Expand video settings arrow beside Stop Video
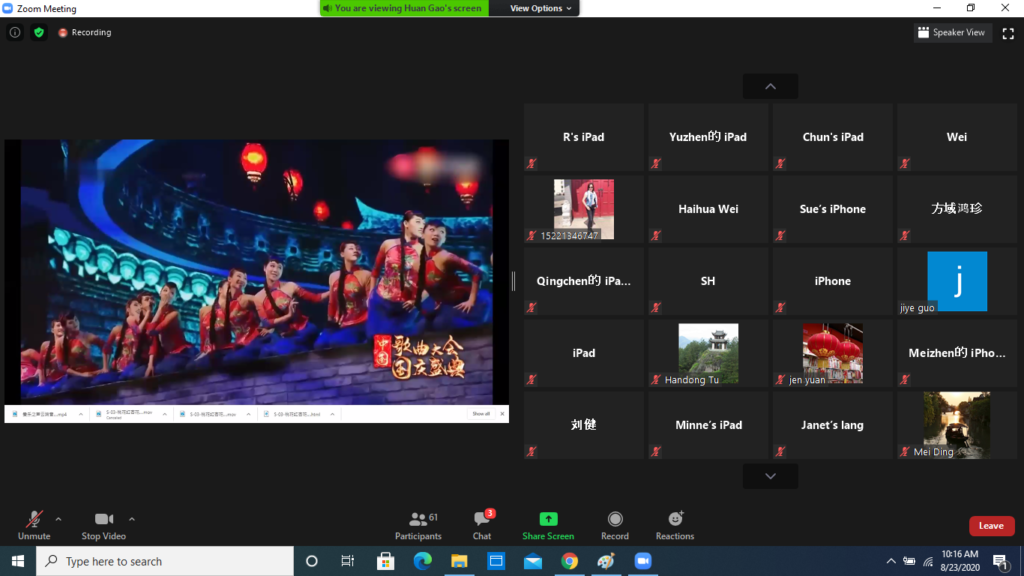 pyautogui.click(x=132, y=519)
